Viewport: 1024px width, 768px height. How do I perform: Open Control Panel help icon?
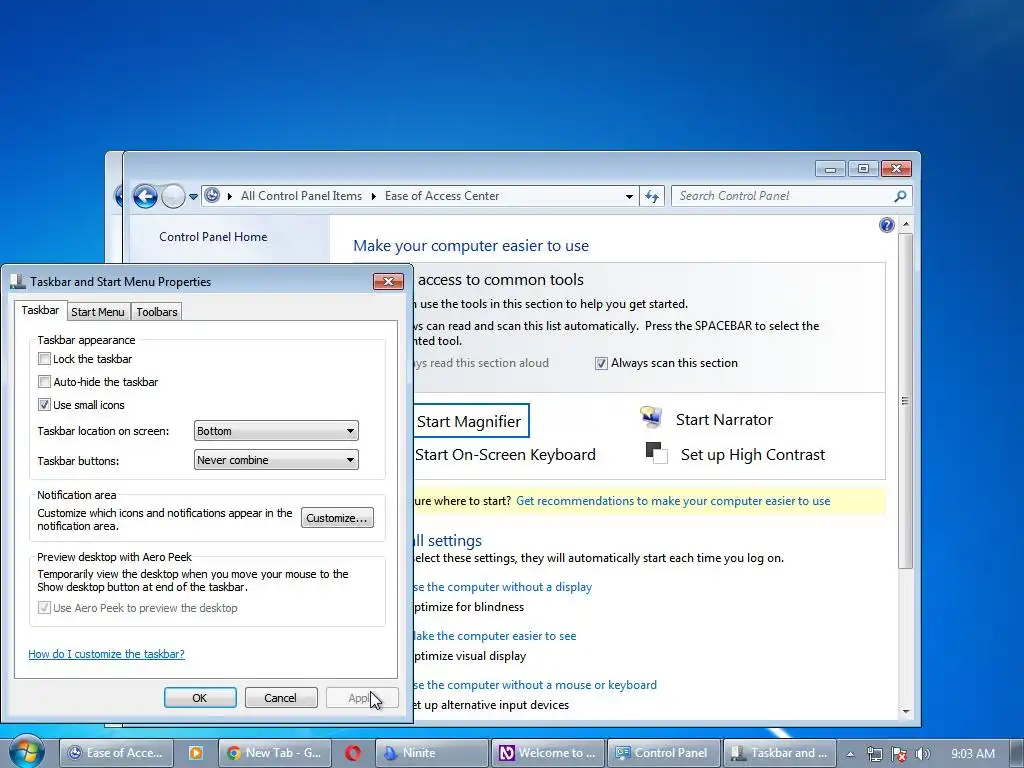pos(886,225)
